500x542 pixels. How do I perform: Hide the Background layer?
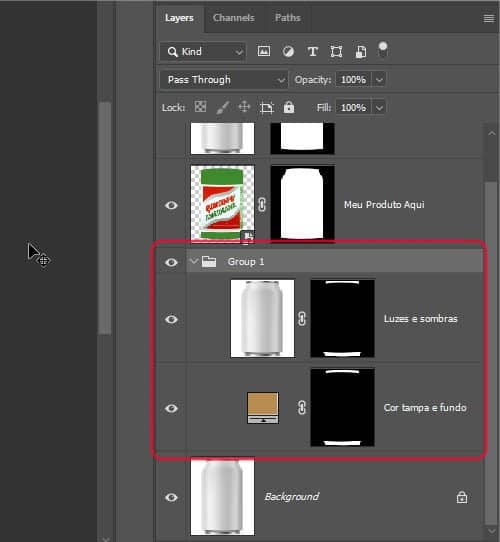tap(171, 497)
